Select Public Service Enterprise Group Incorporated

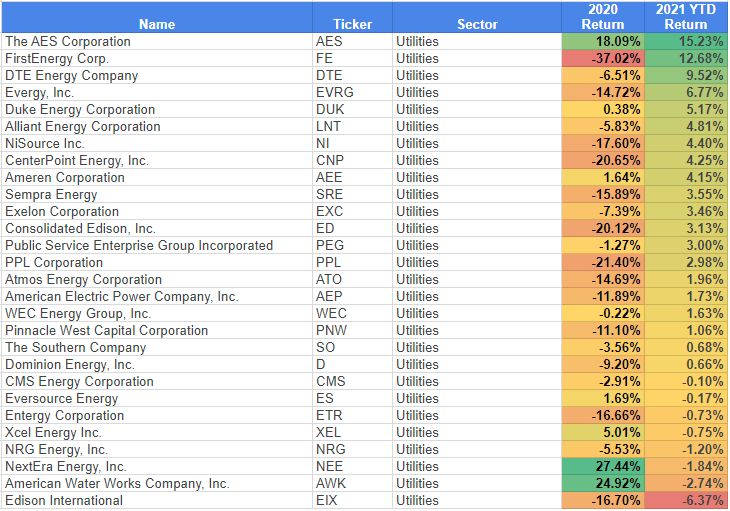(x=157, y=246)
